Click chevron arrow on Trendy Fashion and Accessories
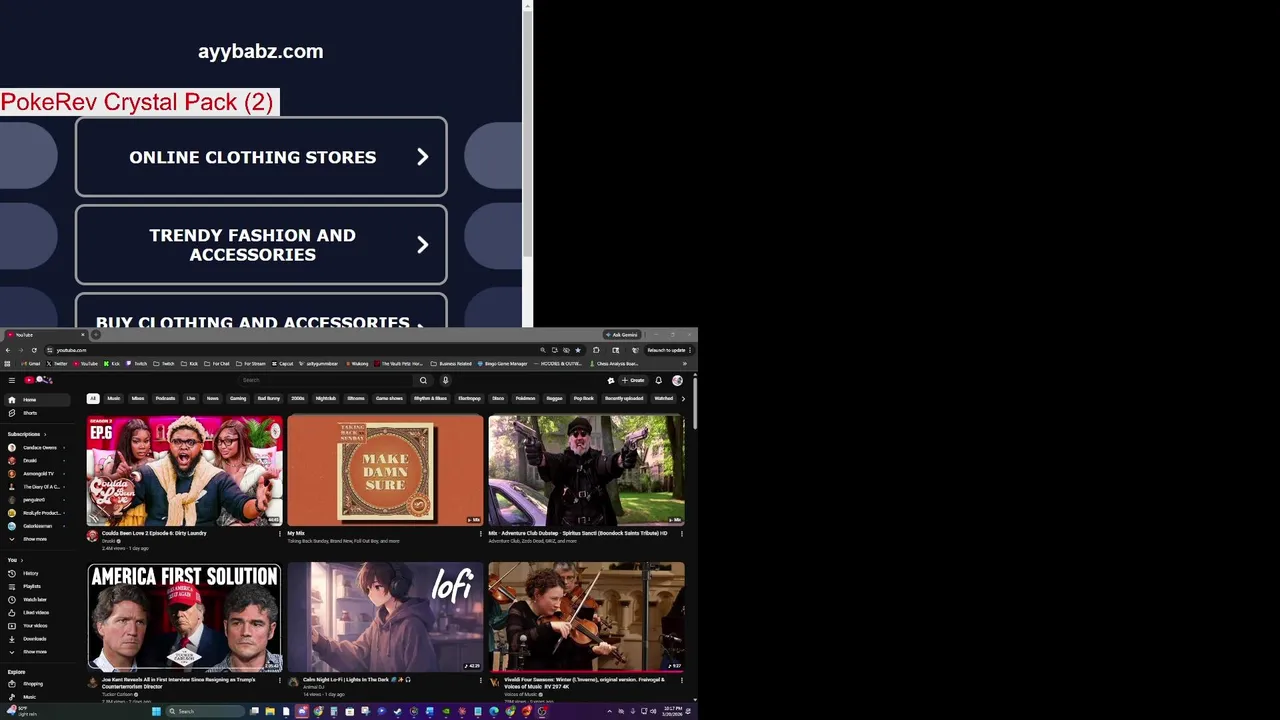Image resolution: width=1280 pixels, height=720 pixels. coord(422,245)
